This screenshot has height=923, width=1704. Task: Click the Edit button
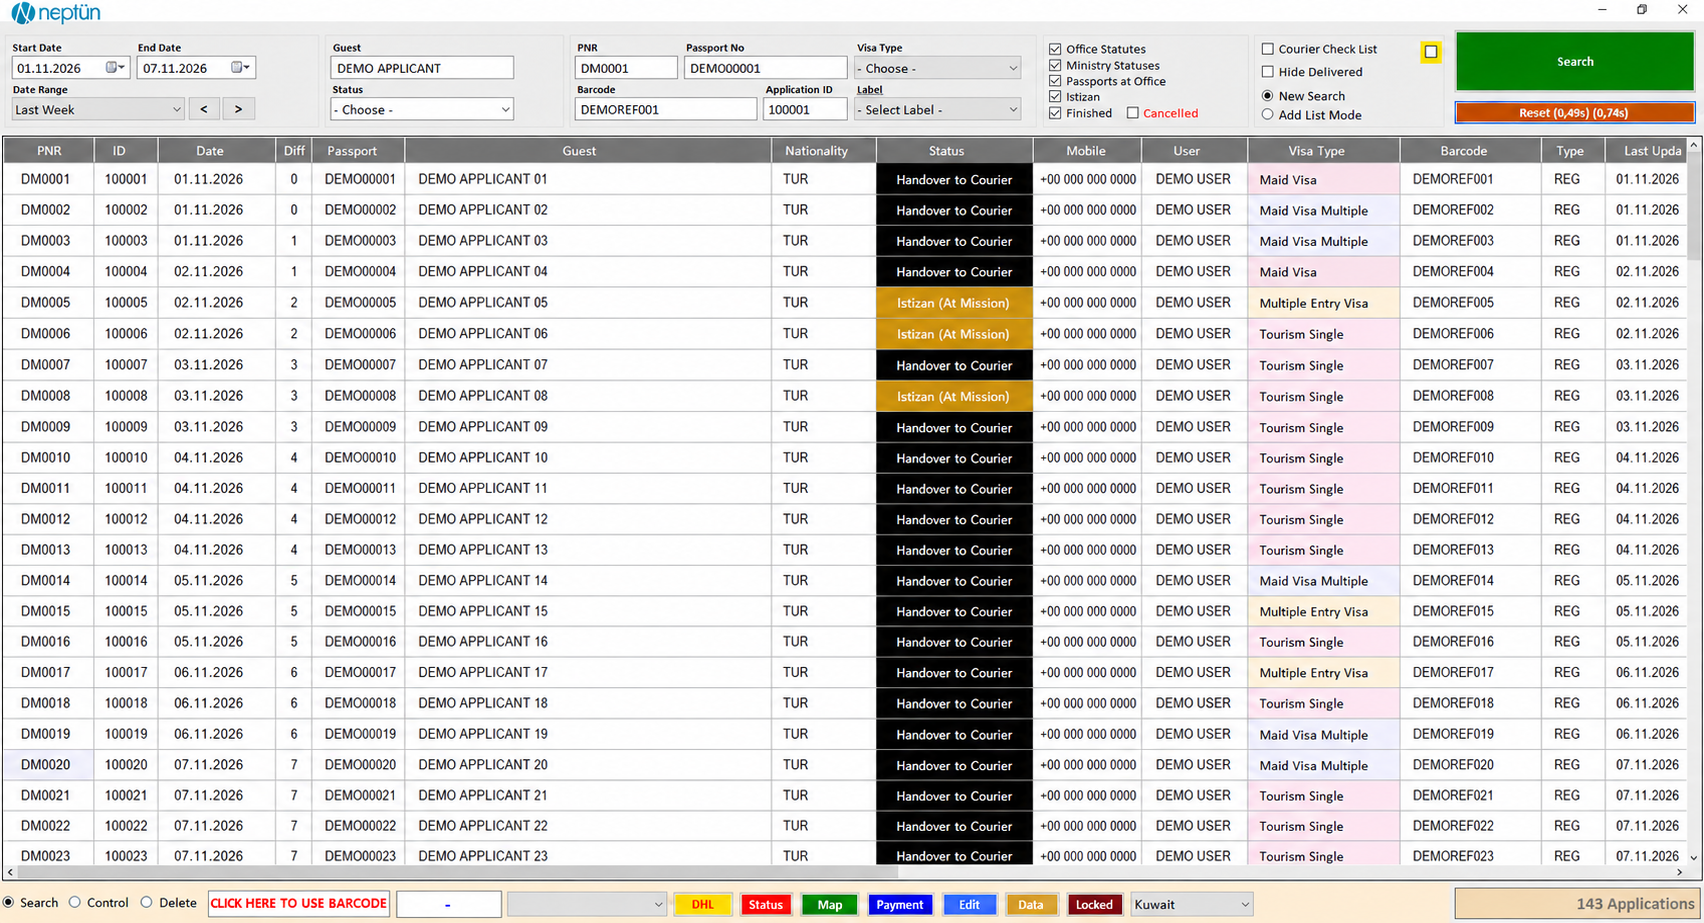(969, 904)
